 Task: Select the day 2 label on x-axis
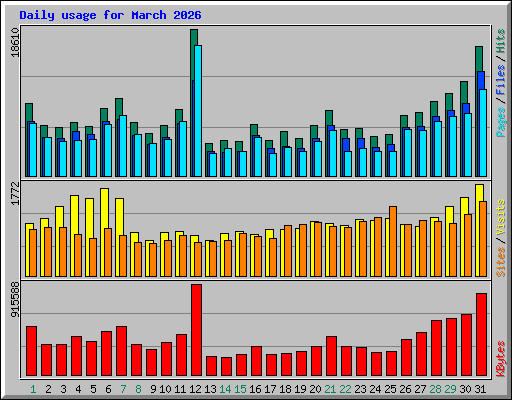pyautogui.click(x=48, y=389)
